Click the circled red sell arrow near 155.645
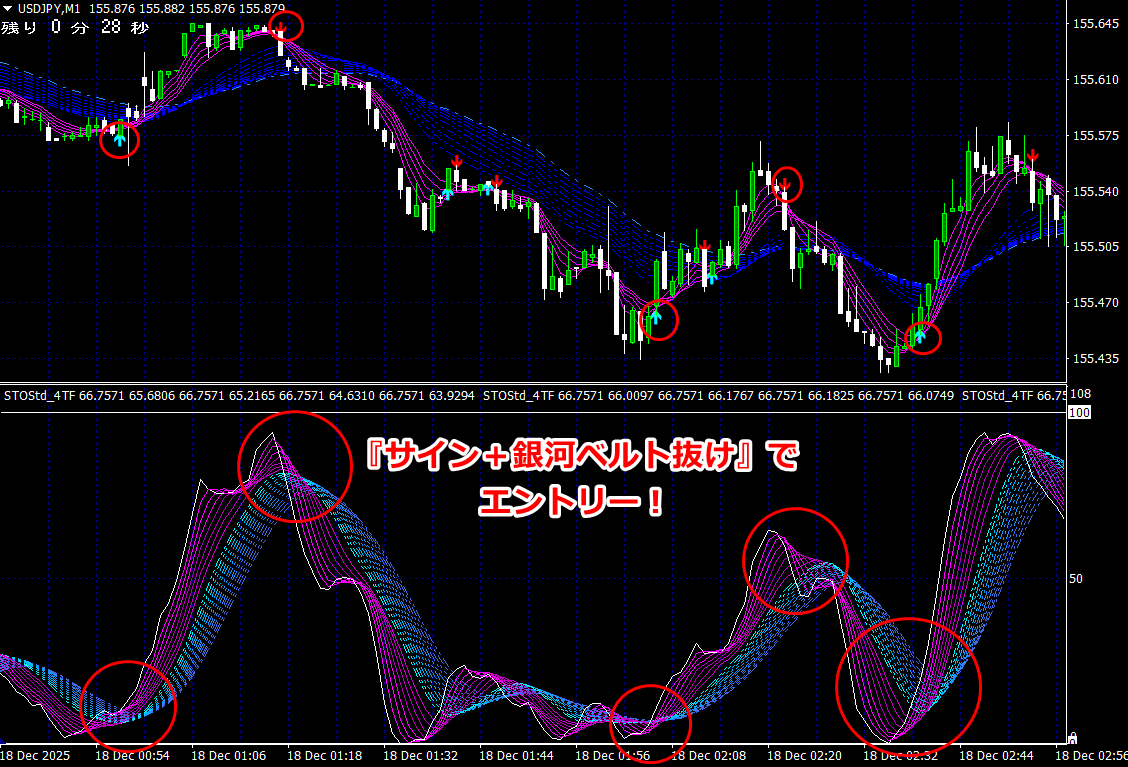This screenshot has height=767, width=1128. coord(282,27)
